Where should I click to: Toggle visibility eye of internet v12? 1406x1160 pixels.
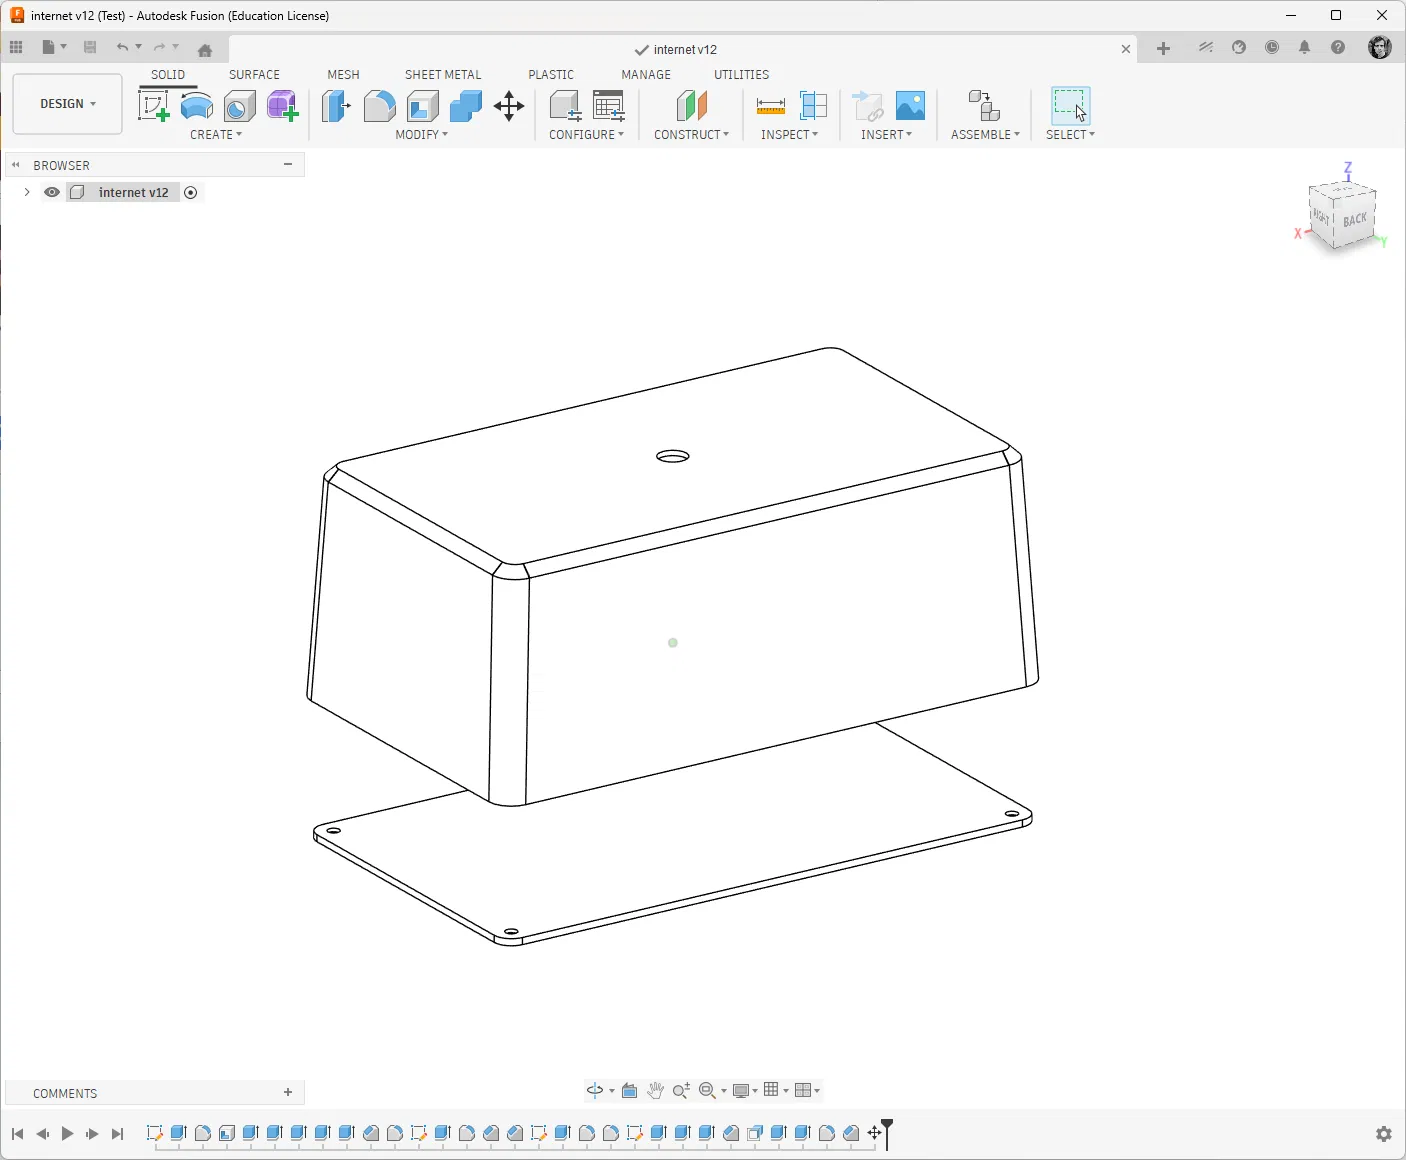[52, 192]
